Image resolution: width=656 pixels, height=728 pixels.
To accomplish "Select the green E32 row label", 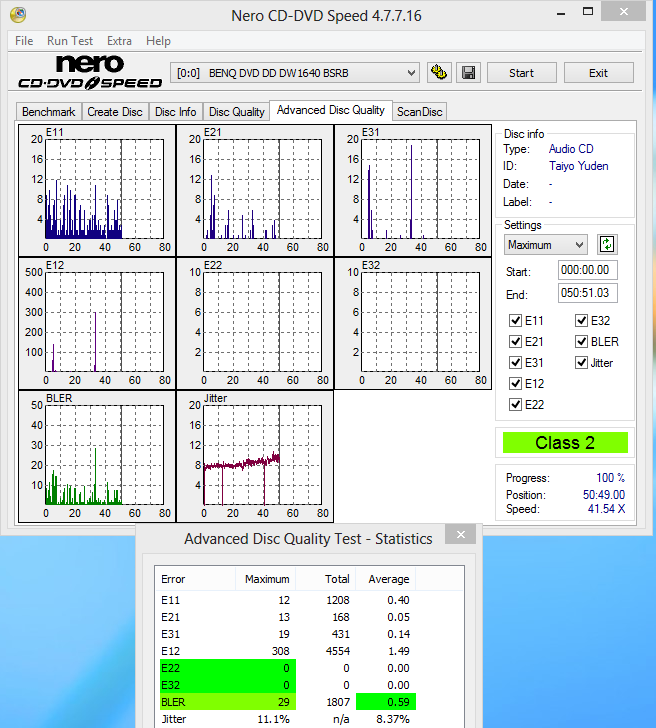I will tap(170, 685).
